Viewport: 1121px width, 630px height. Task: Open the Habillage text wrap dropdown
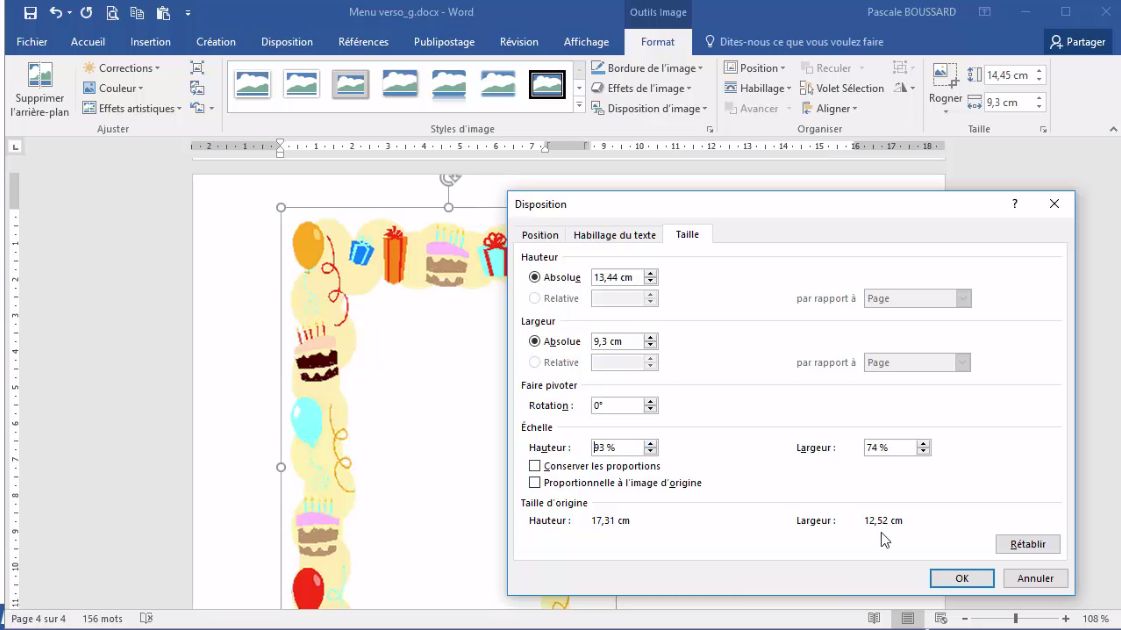coord(759,88)
